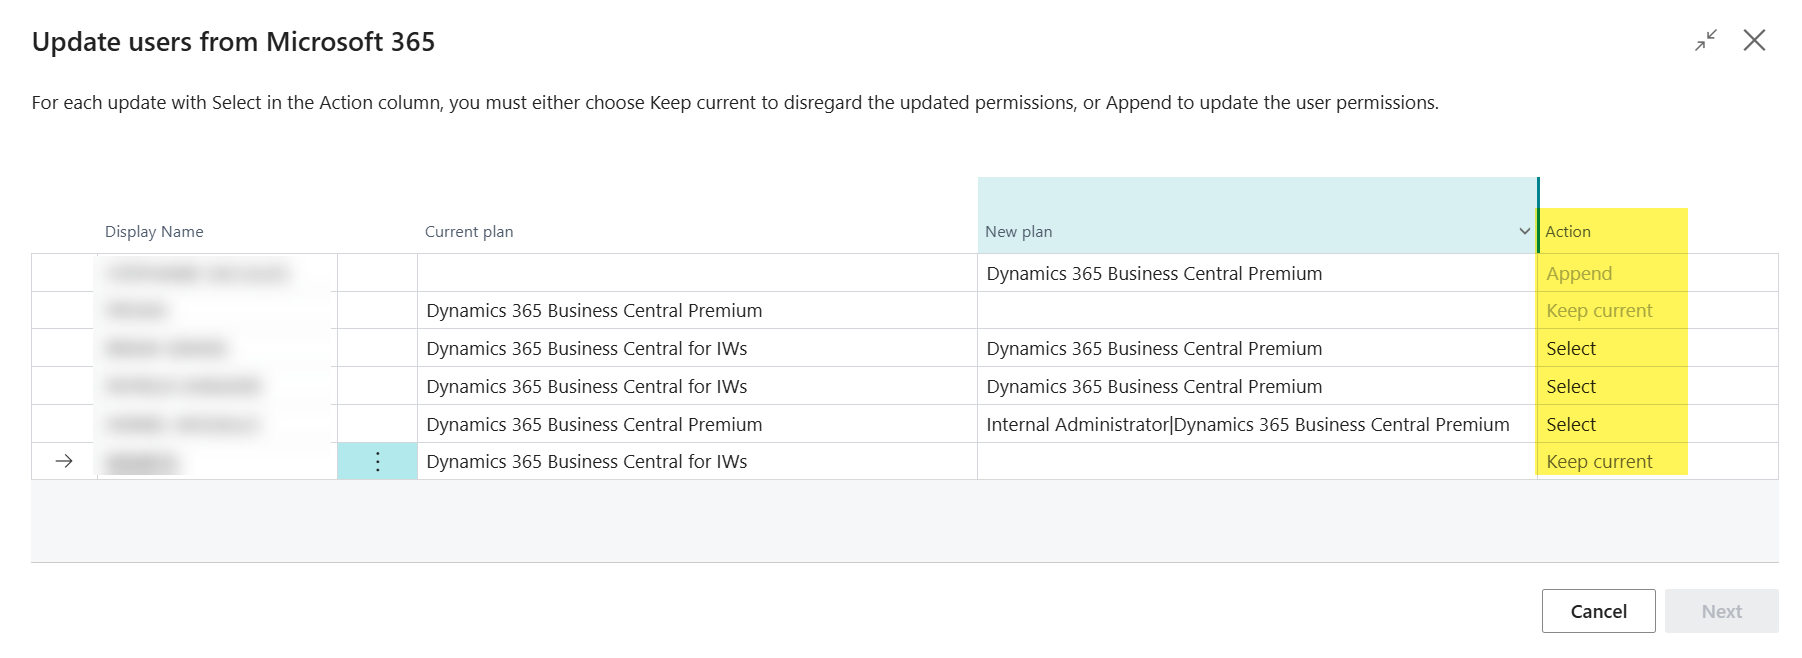Click the Current plan column header
The height and width of the screenshot is (658, 1802).
[x=469, y=232]
